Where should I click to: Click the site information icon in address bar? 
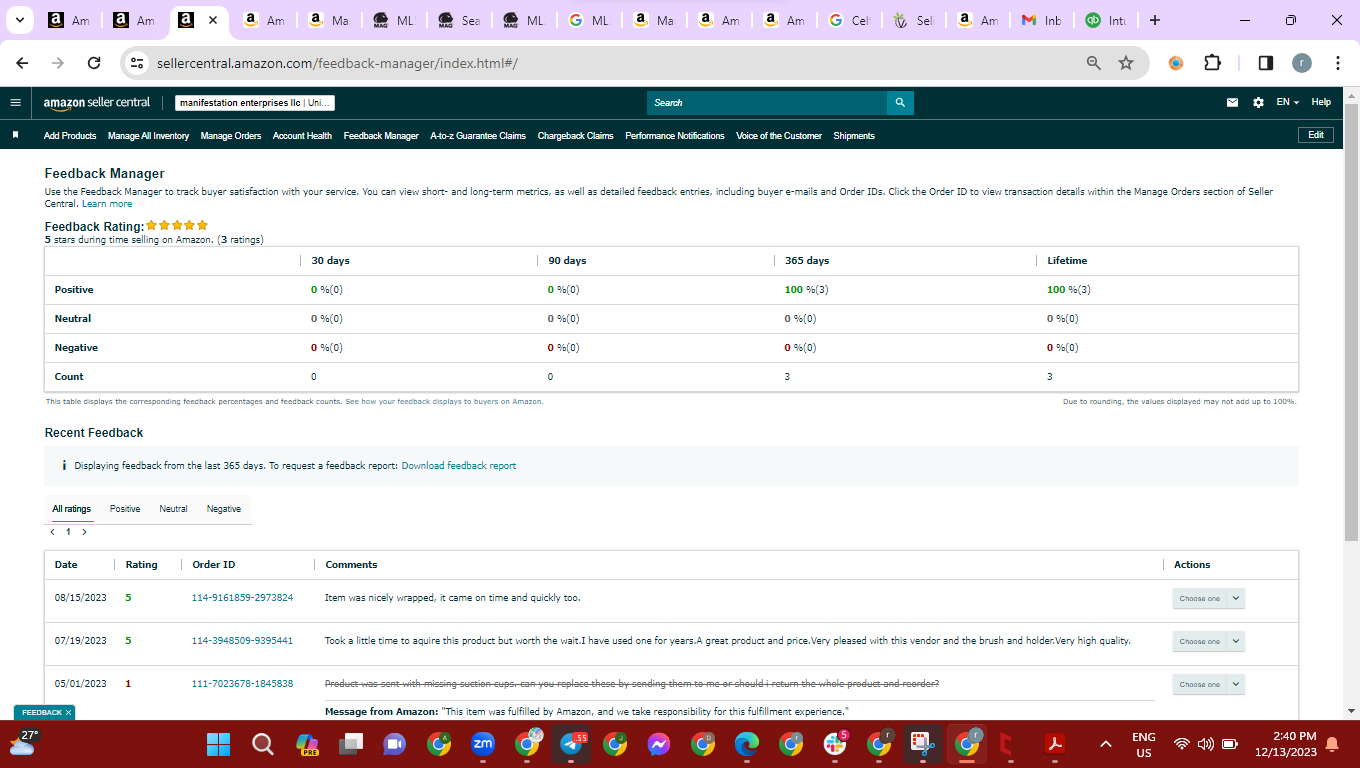(x=138, y=63)
